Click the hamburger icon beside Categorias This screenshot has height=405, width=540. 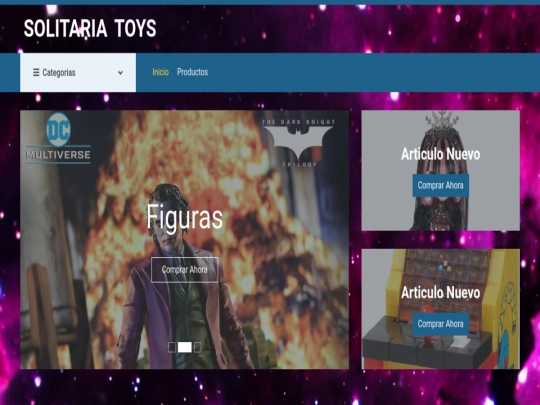[36, 72]
